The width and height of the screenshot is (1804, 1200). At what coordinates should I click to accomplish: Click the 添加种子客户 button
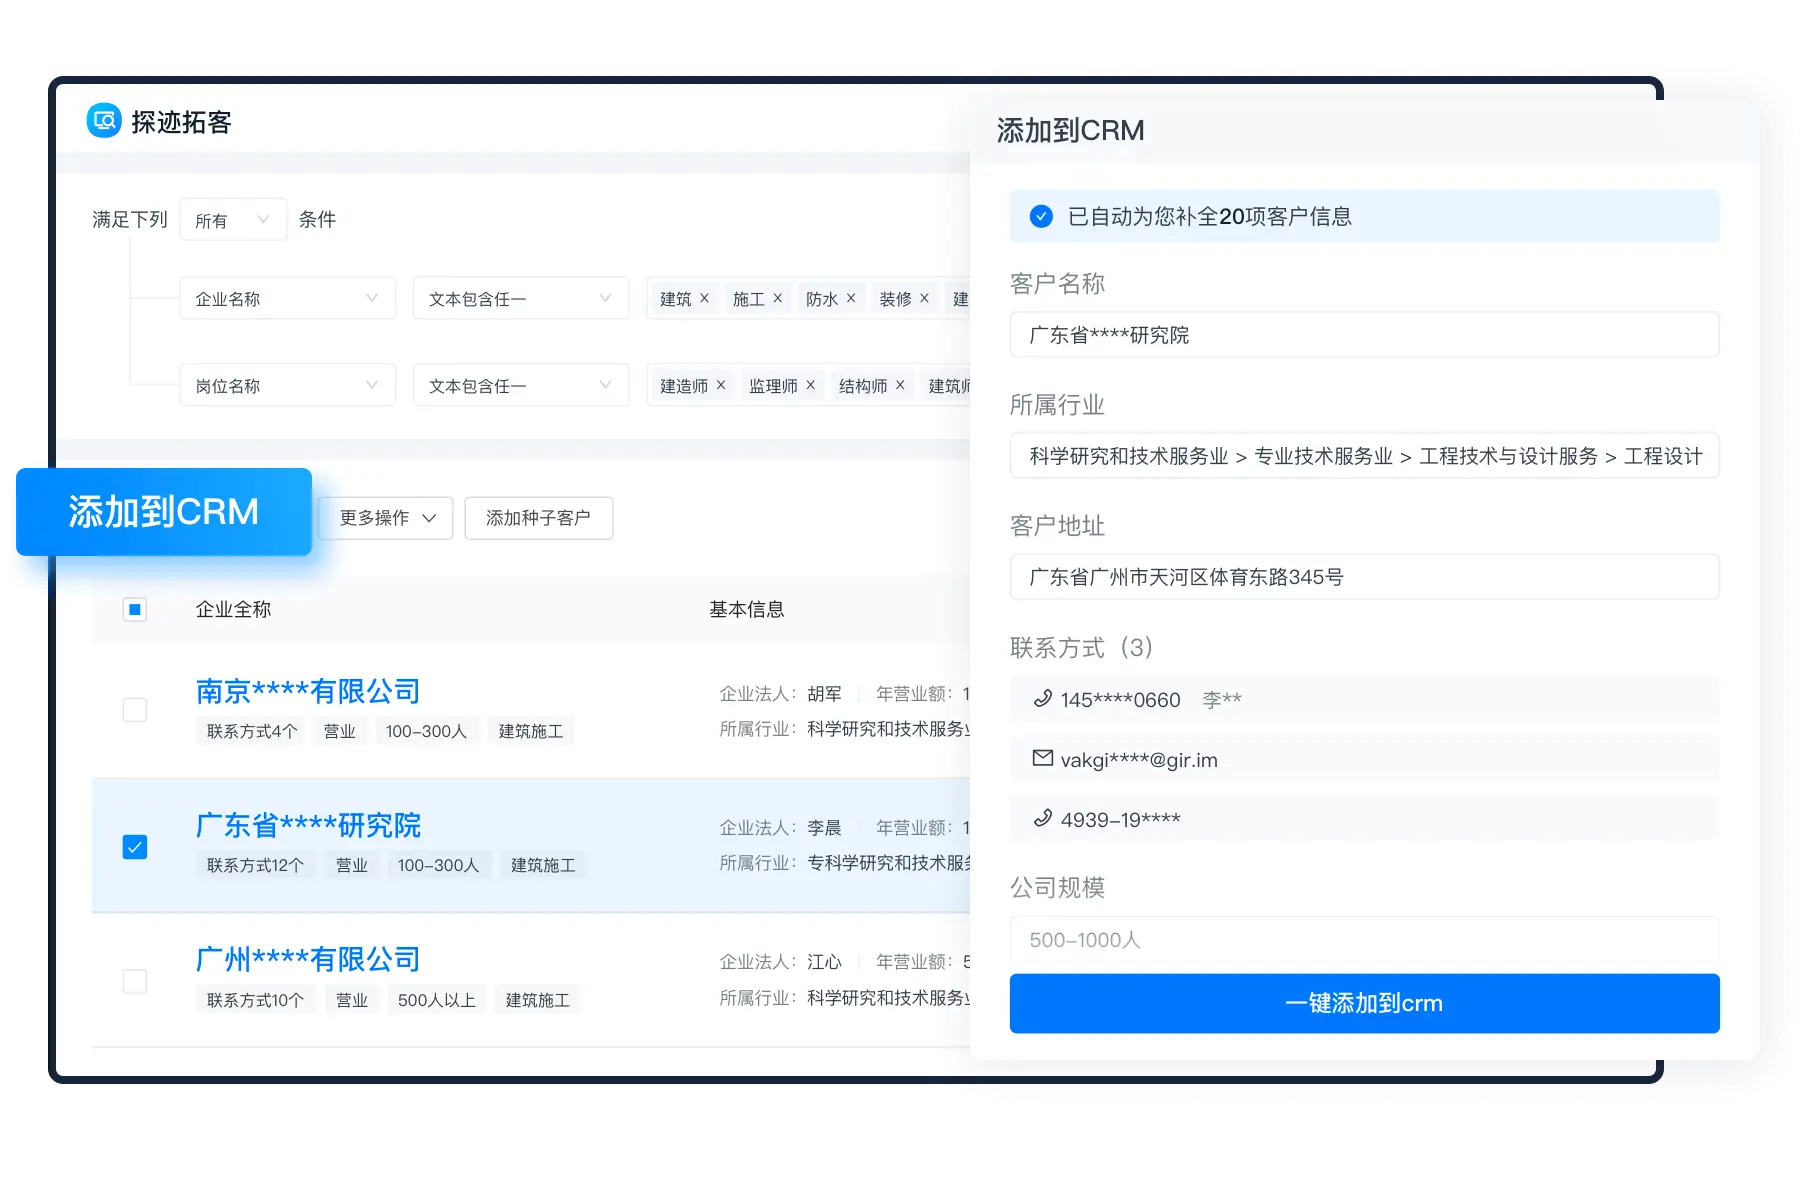click(x=538, y=518)
